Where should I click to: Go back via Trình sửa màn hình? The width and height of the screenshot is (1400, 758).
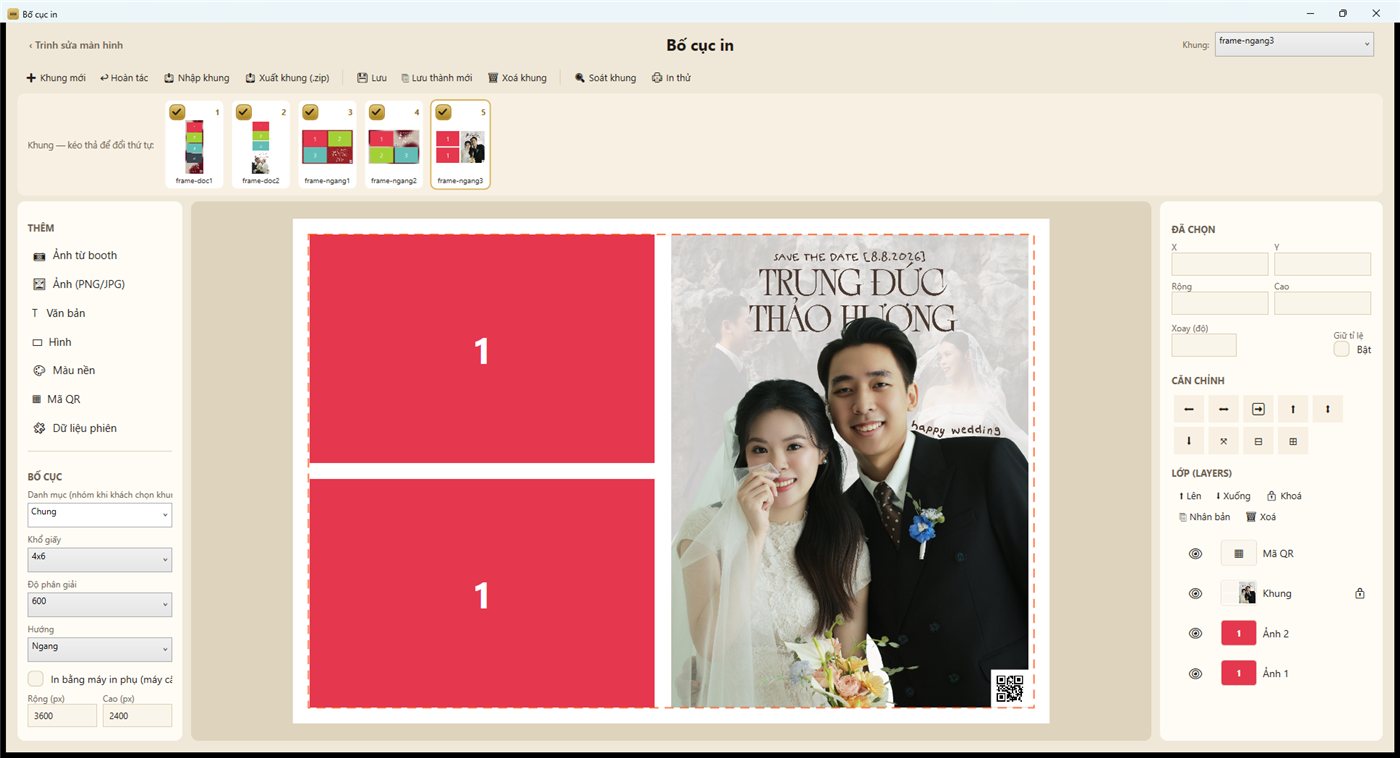[x=76, y=45]
